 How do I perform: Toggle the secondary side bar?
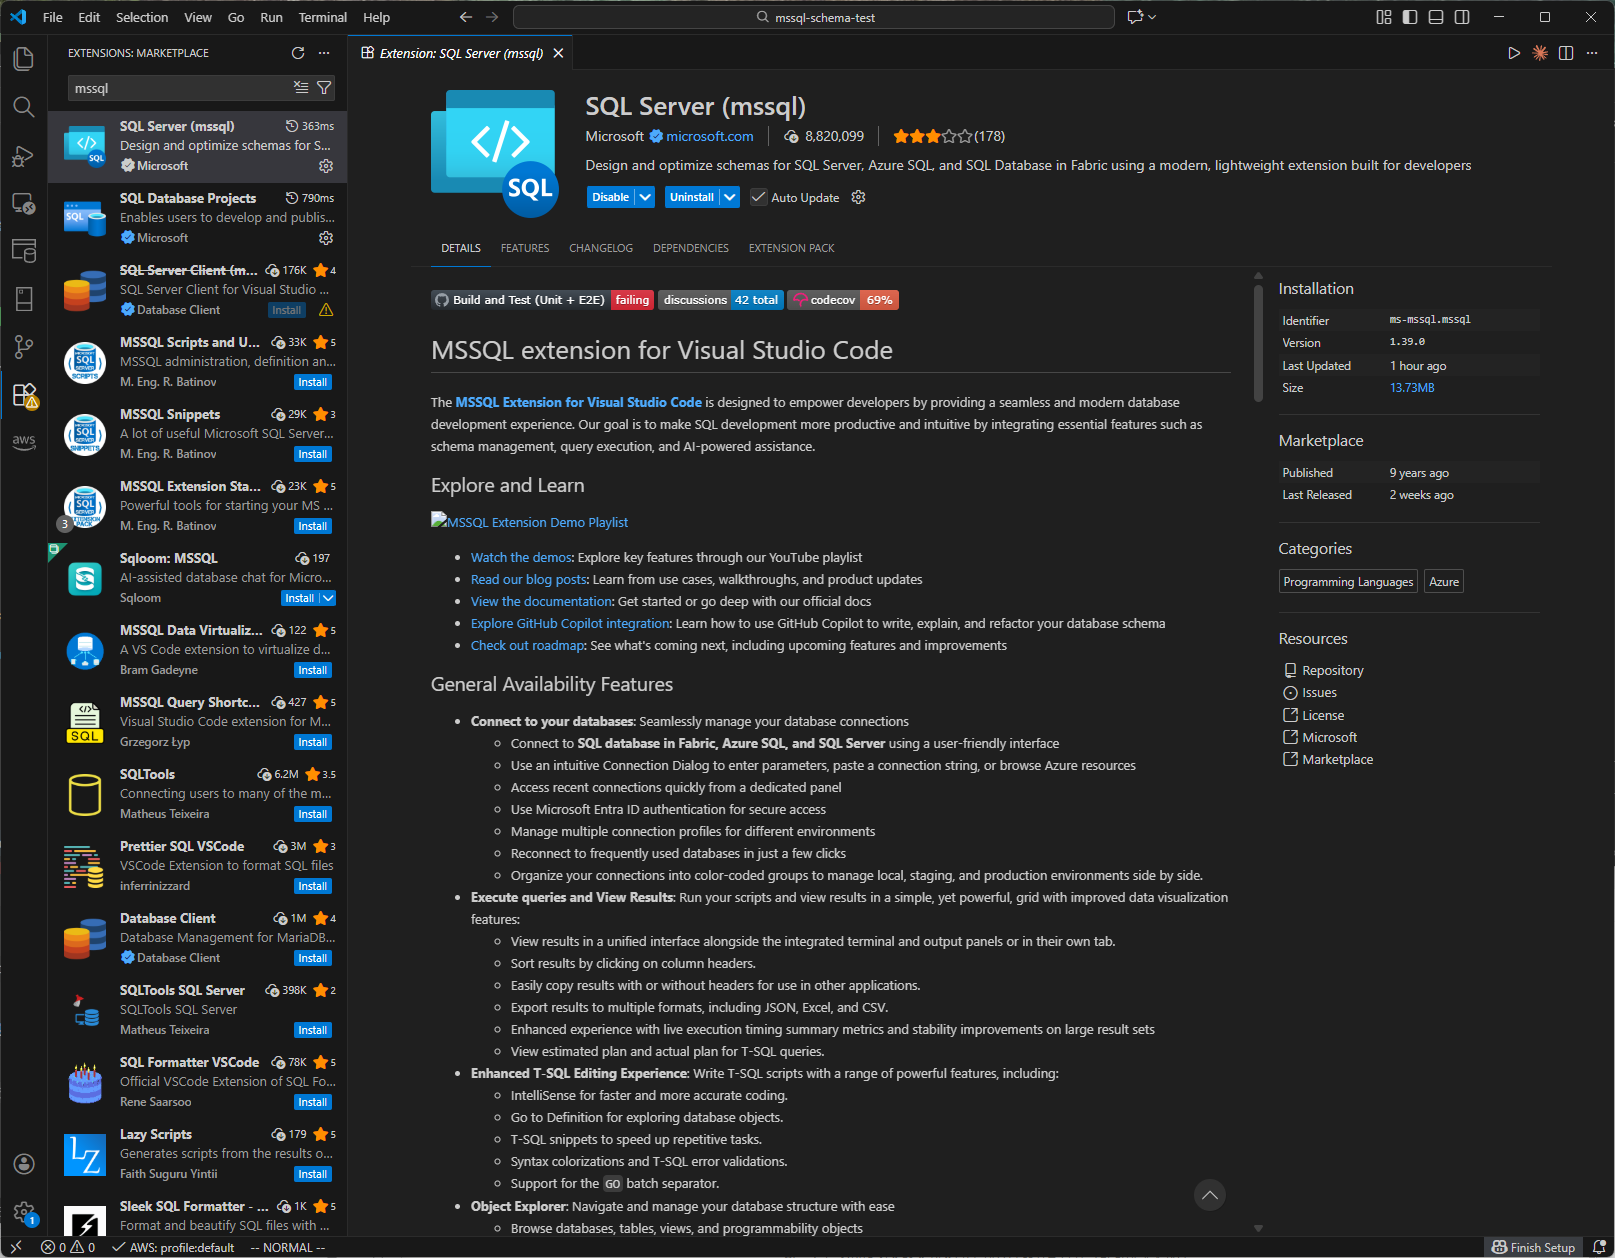coord(1462,17)
